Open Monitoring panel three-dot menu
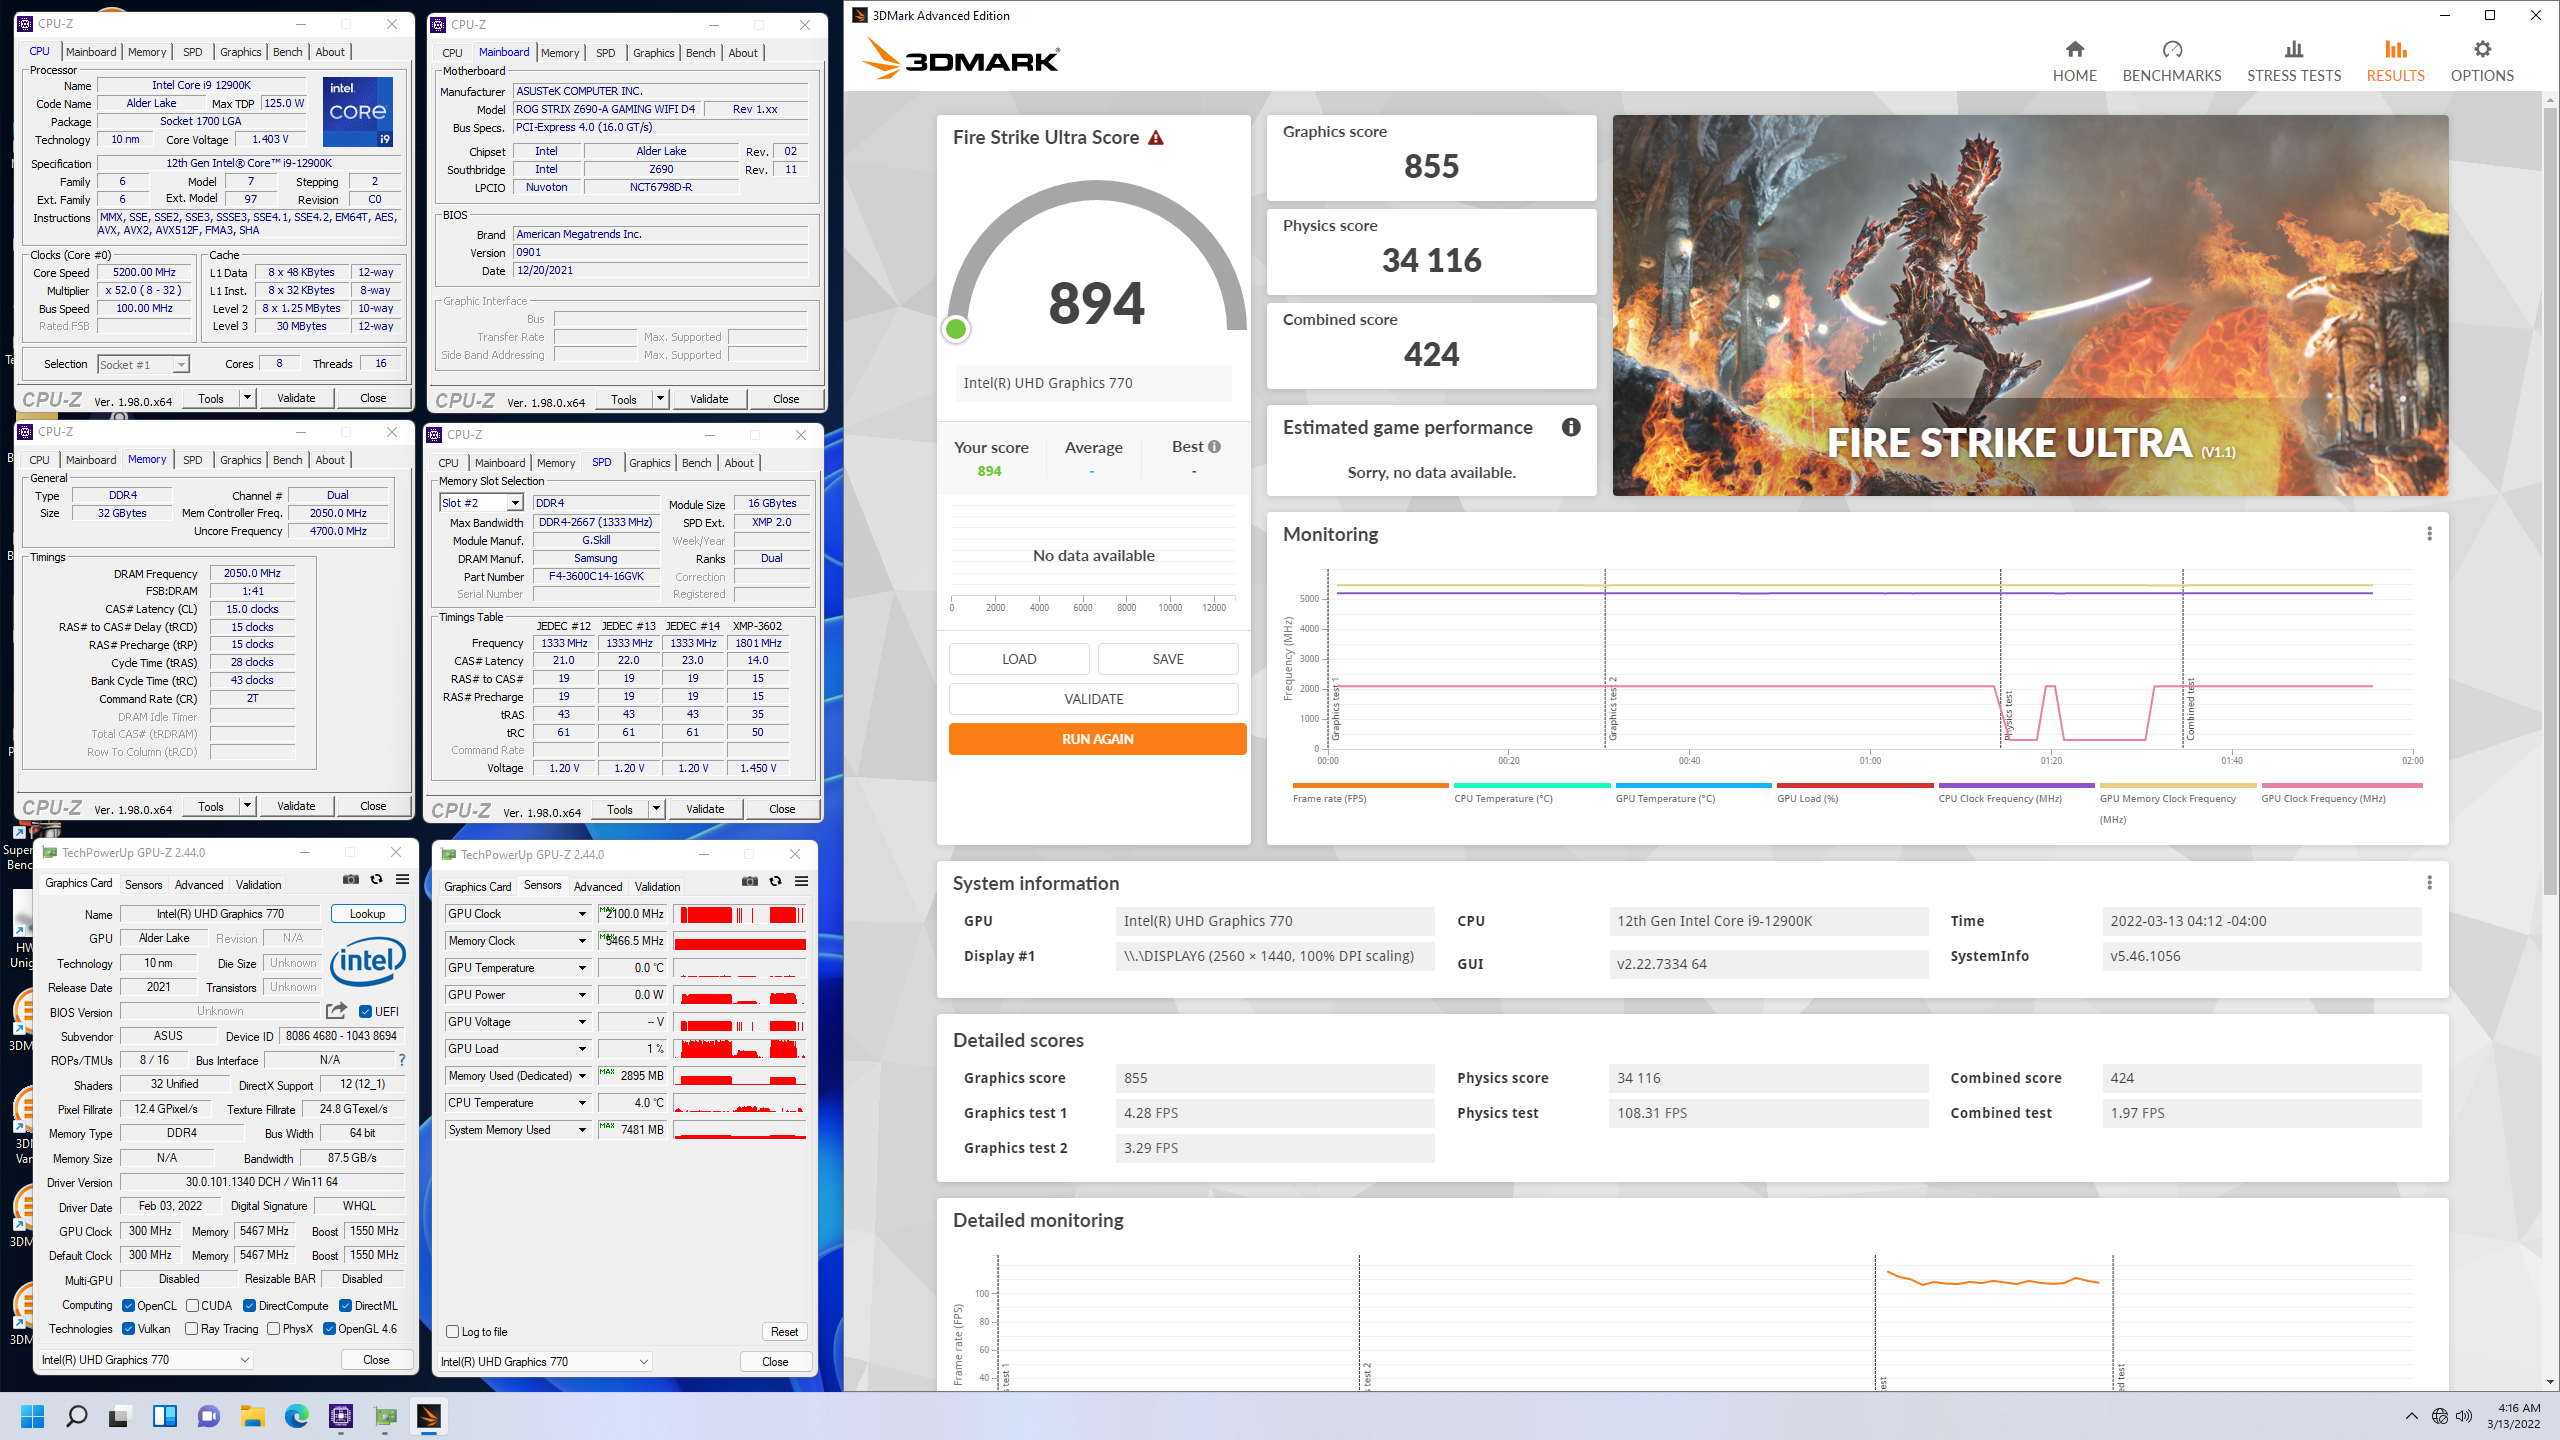The width and height of the screenshot is (2560, 1440). point(2429,534)
